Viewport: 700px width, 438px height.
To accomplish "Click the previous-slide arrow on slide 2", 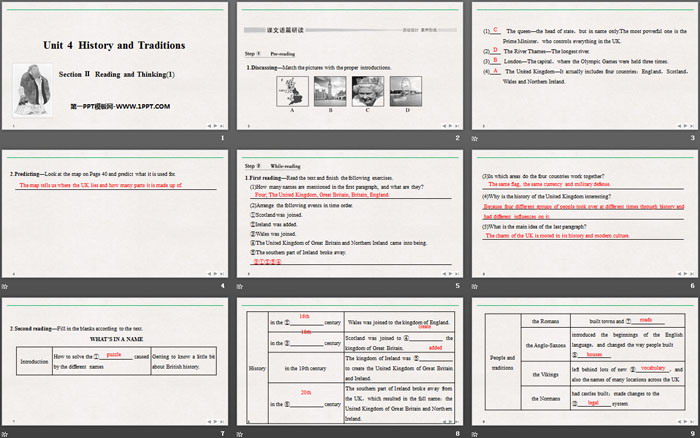I will click(x=444, y=126).
